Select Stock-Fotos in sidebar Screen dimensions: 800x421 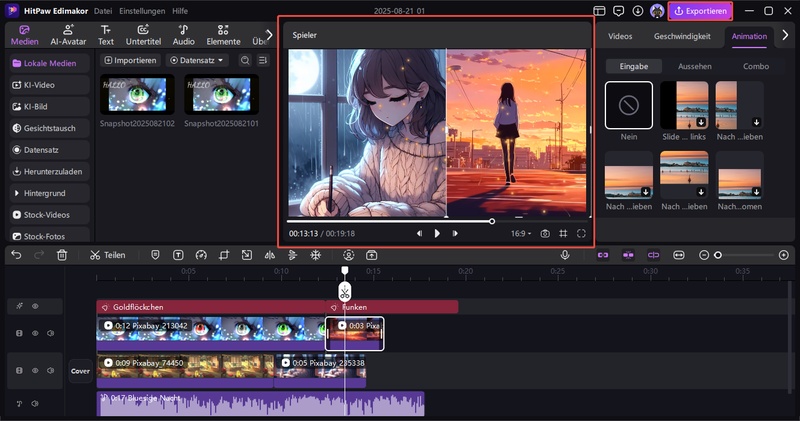(x=49, y=236)
